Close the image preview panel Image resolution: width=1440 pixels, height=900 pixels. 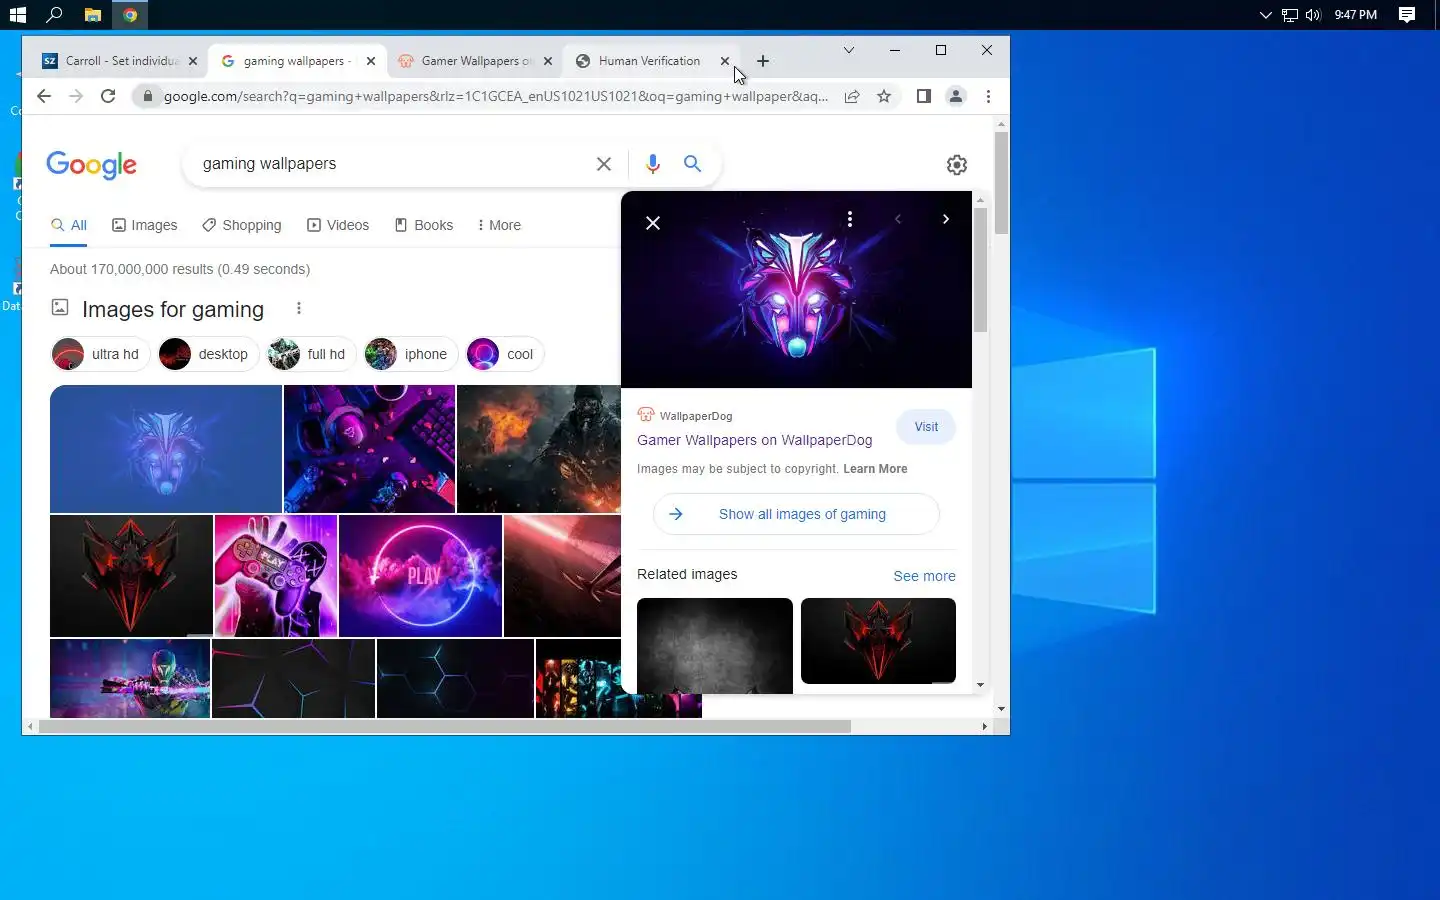[x=653, y=223]
